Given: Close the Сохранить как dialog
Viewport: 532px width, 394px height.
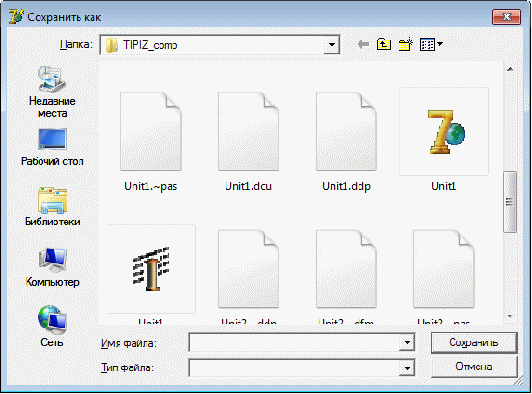Looking at the screenshot, I should click(506, 17).
